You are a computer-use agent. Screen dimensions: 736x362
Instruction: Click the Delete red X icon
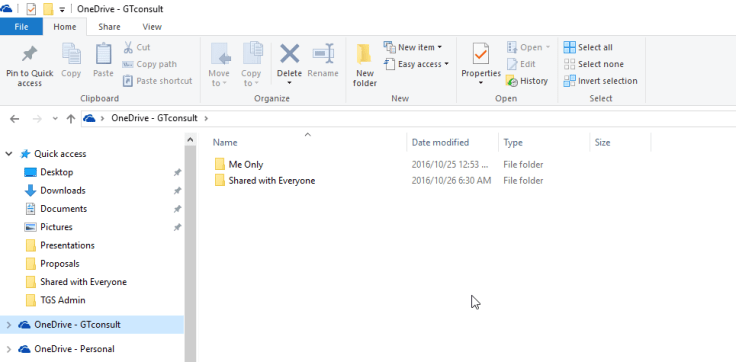pos(290,54)
